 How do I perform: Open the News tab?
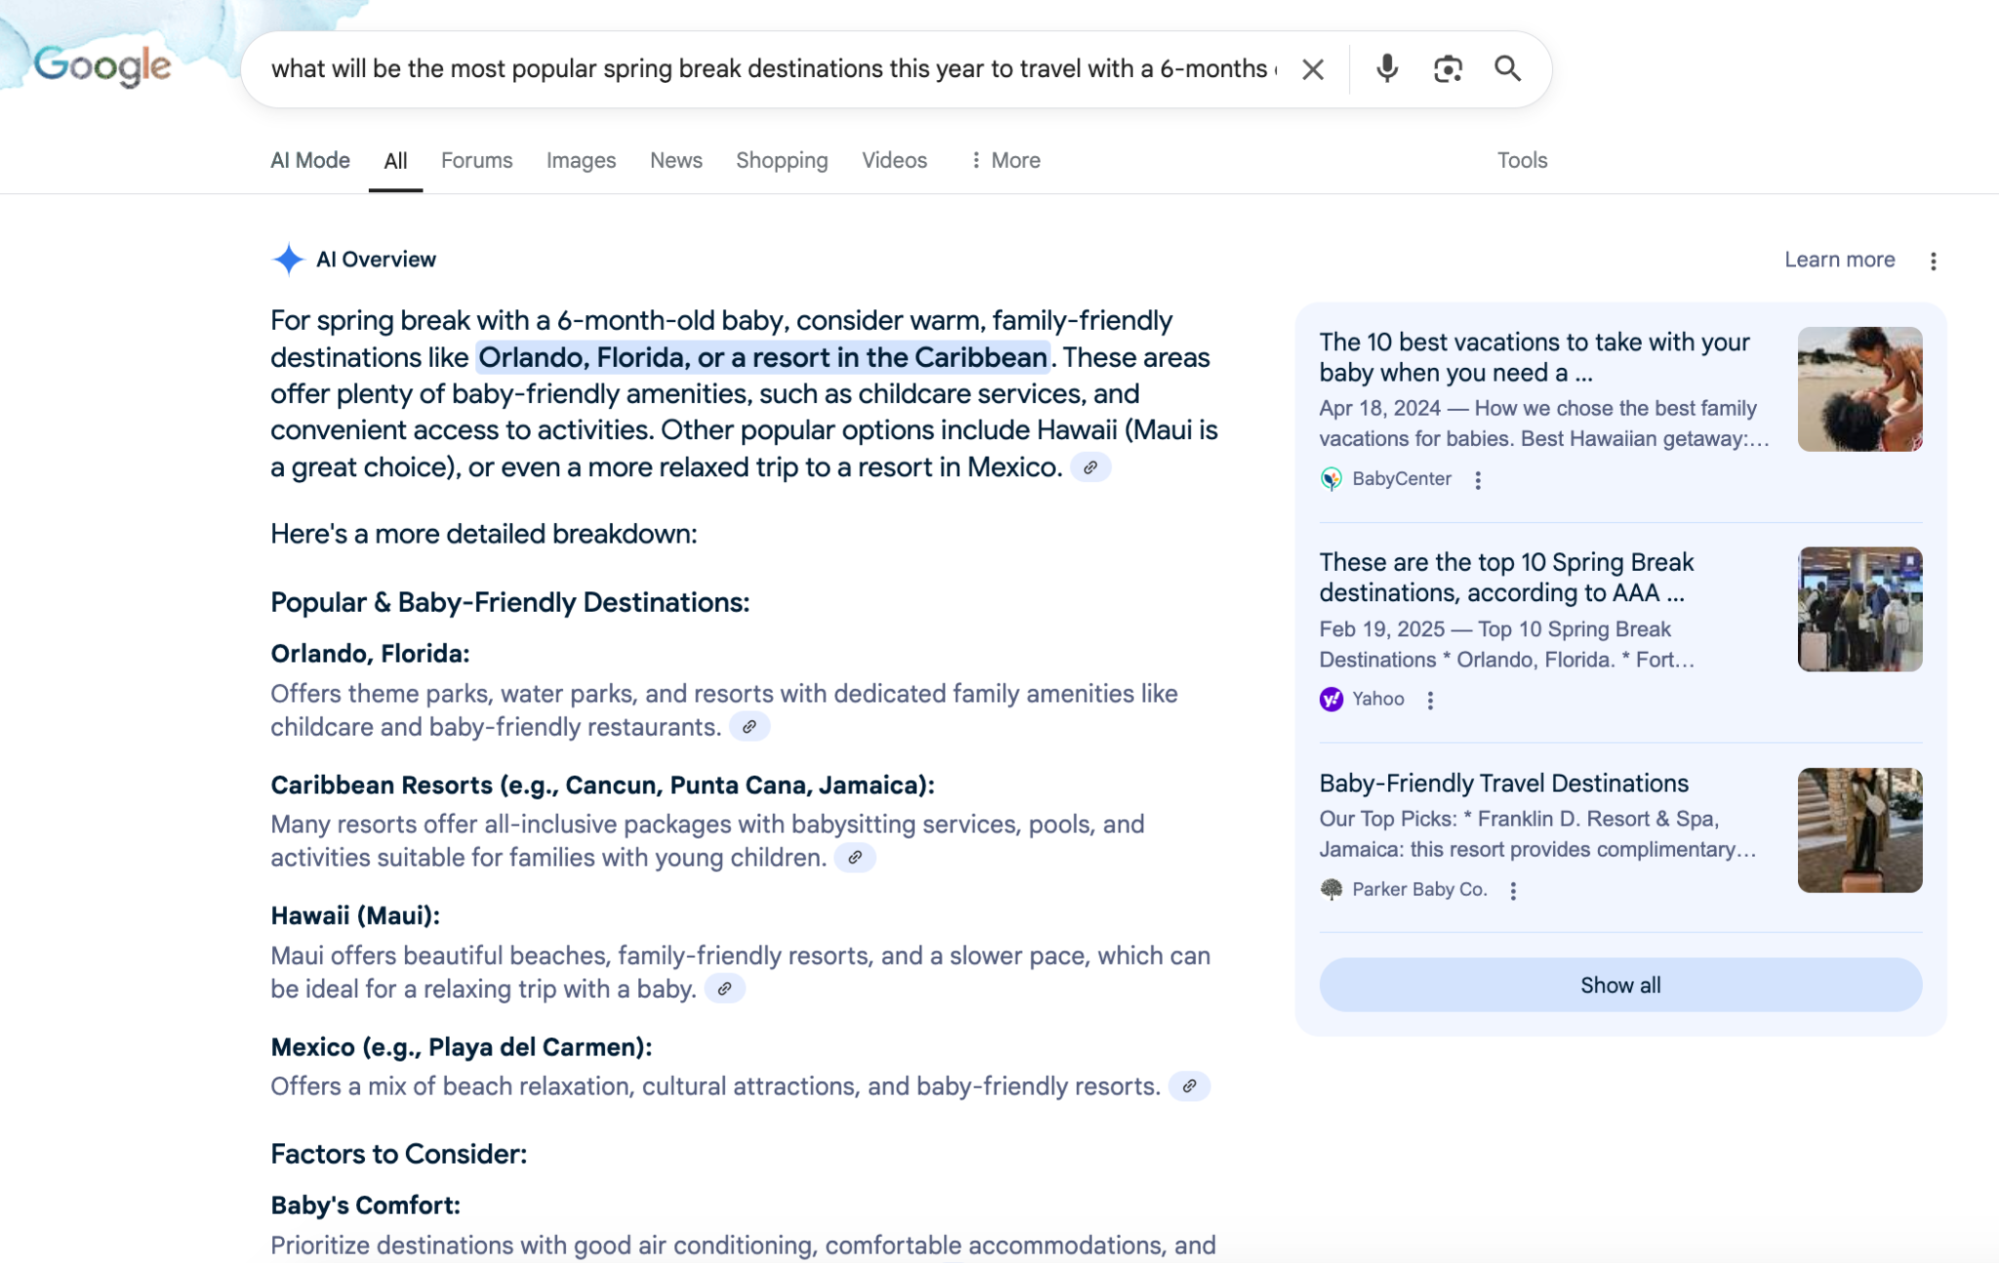coord(676,160)
